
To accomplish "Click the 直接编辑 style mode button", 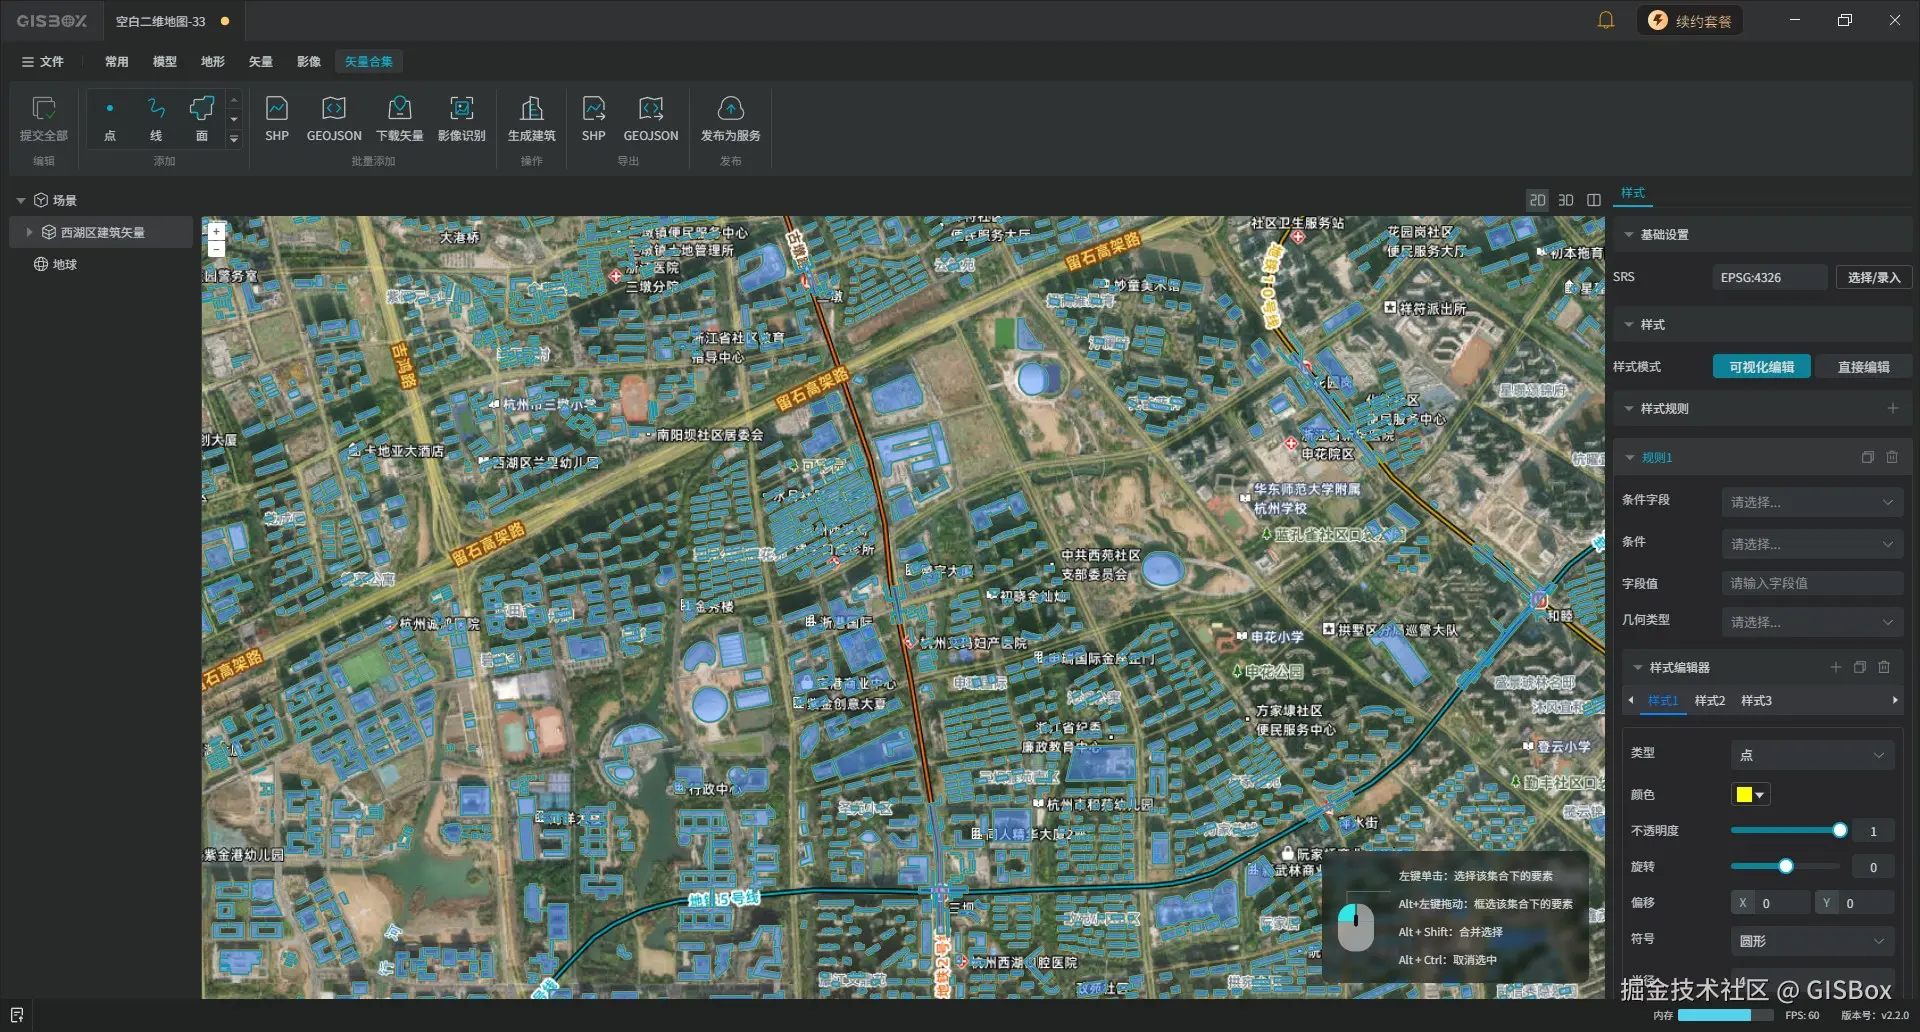I will [1863, 367].
